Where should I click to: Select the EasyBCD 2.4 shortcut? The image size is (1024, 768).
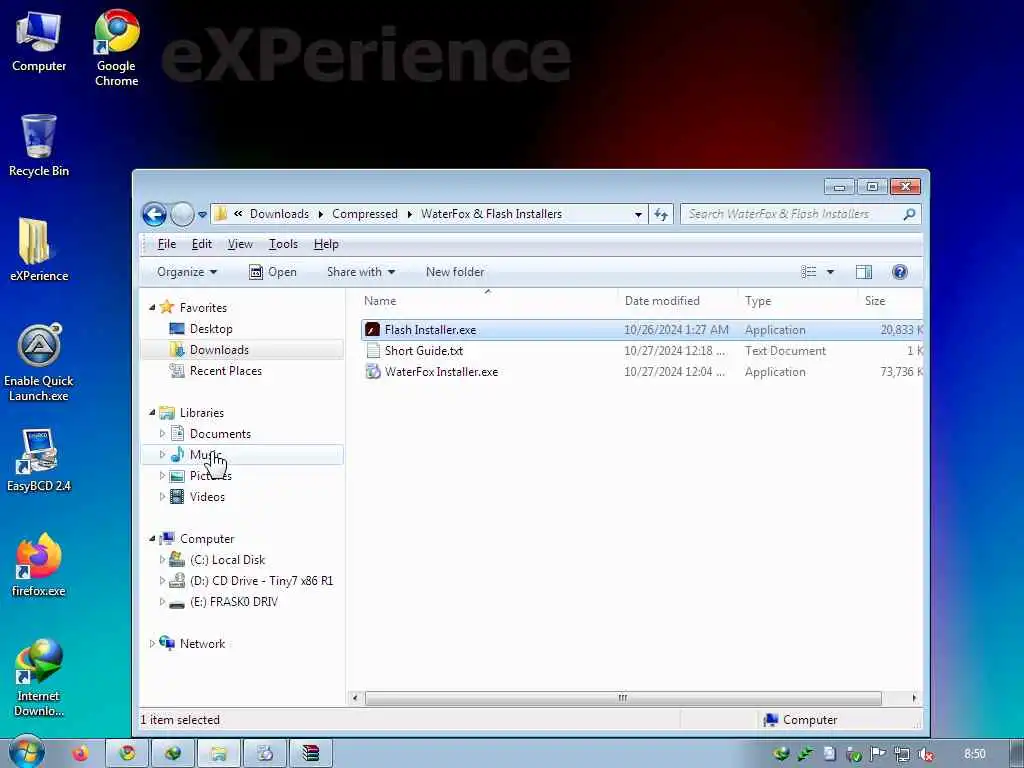pos(39,460)
